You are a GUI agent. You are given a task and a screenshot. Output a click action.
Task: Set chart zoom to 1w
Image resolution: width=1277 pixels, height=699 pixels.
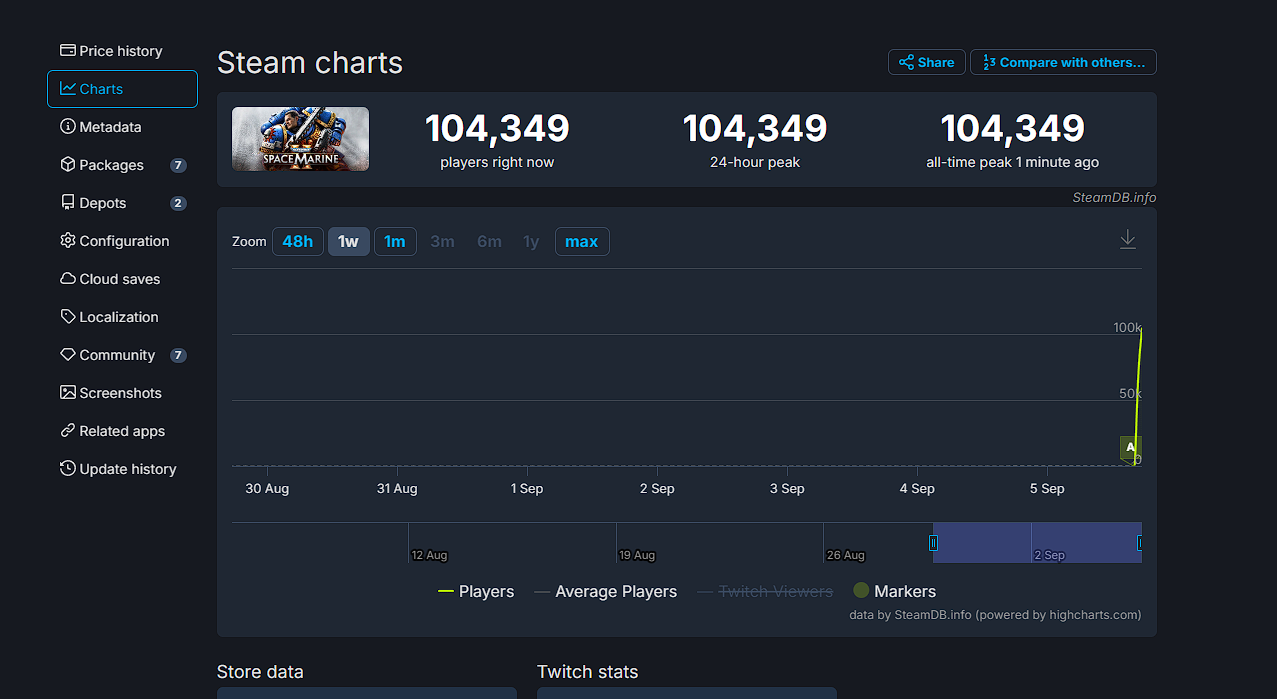coord(348,241)
